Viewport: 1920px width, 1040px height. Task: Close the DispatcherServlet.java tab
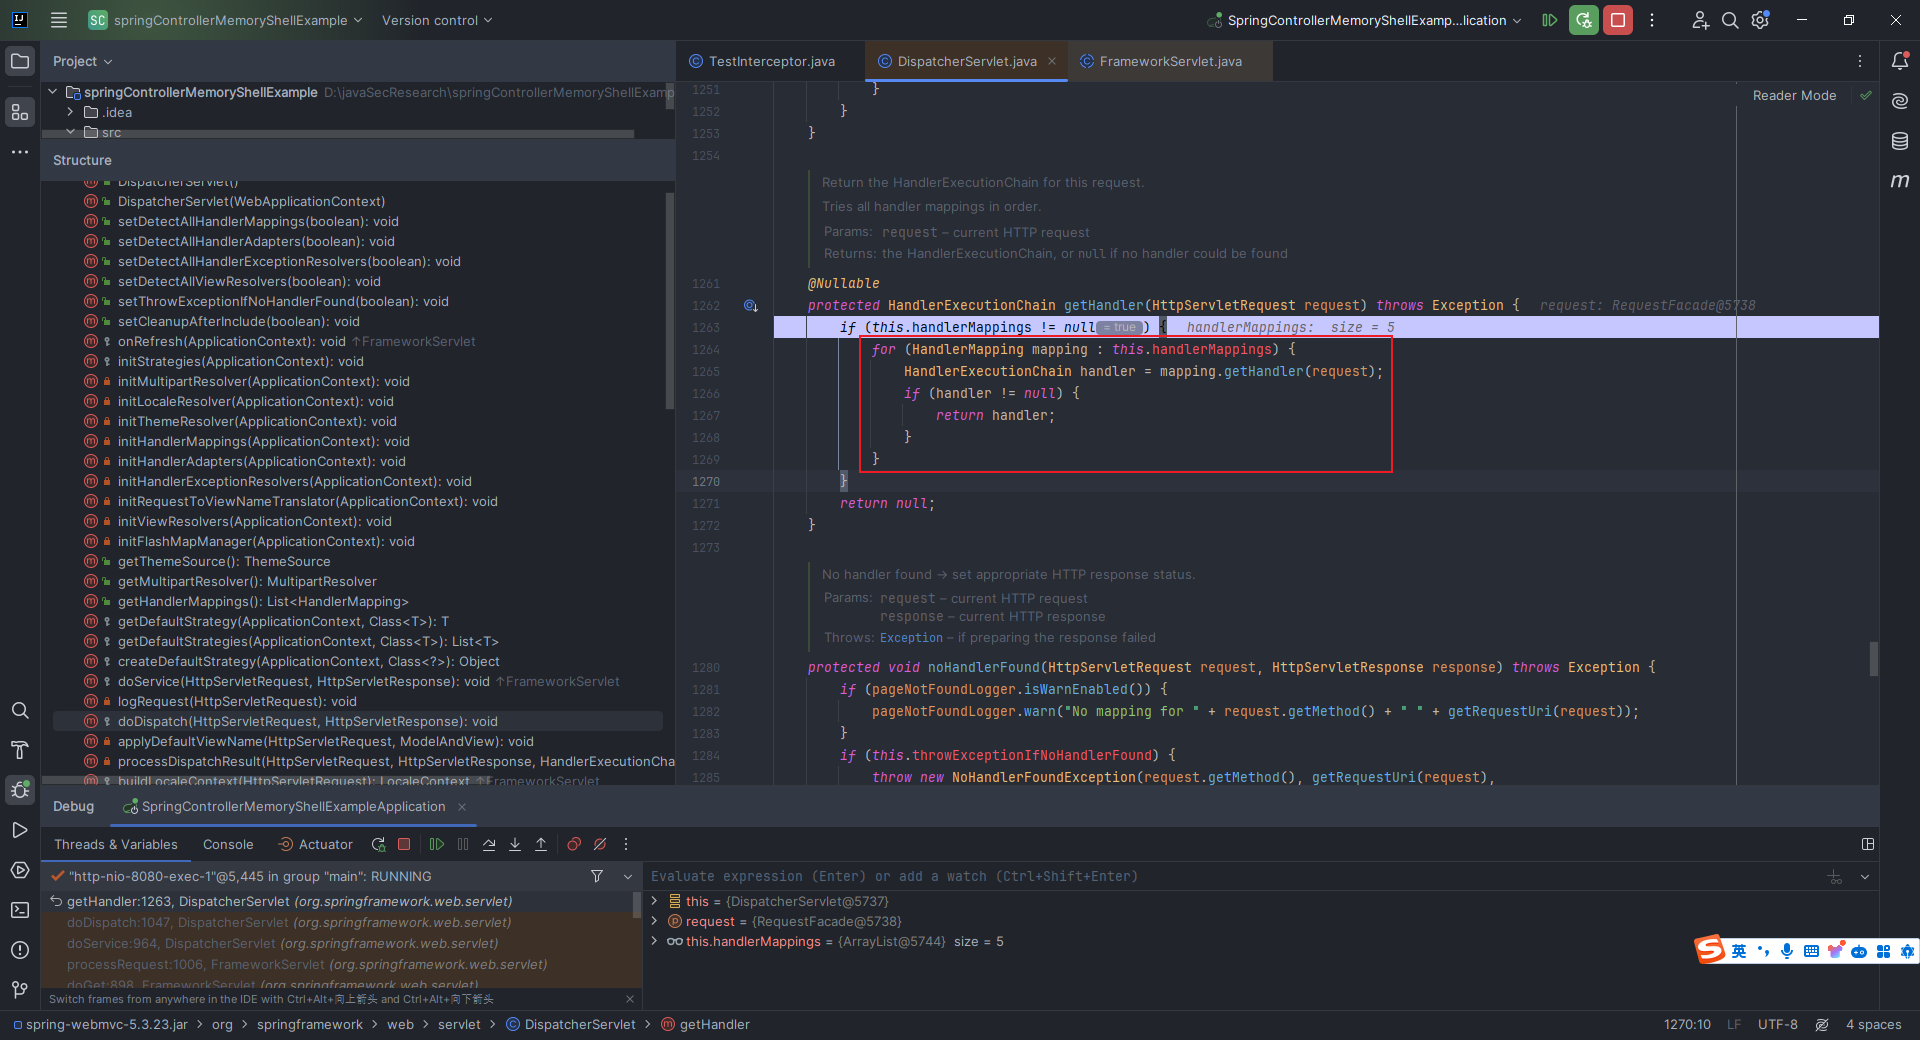click(x=1052, y=61)
